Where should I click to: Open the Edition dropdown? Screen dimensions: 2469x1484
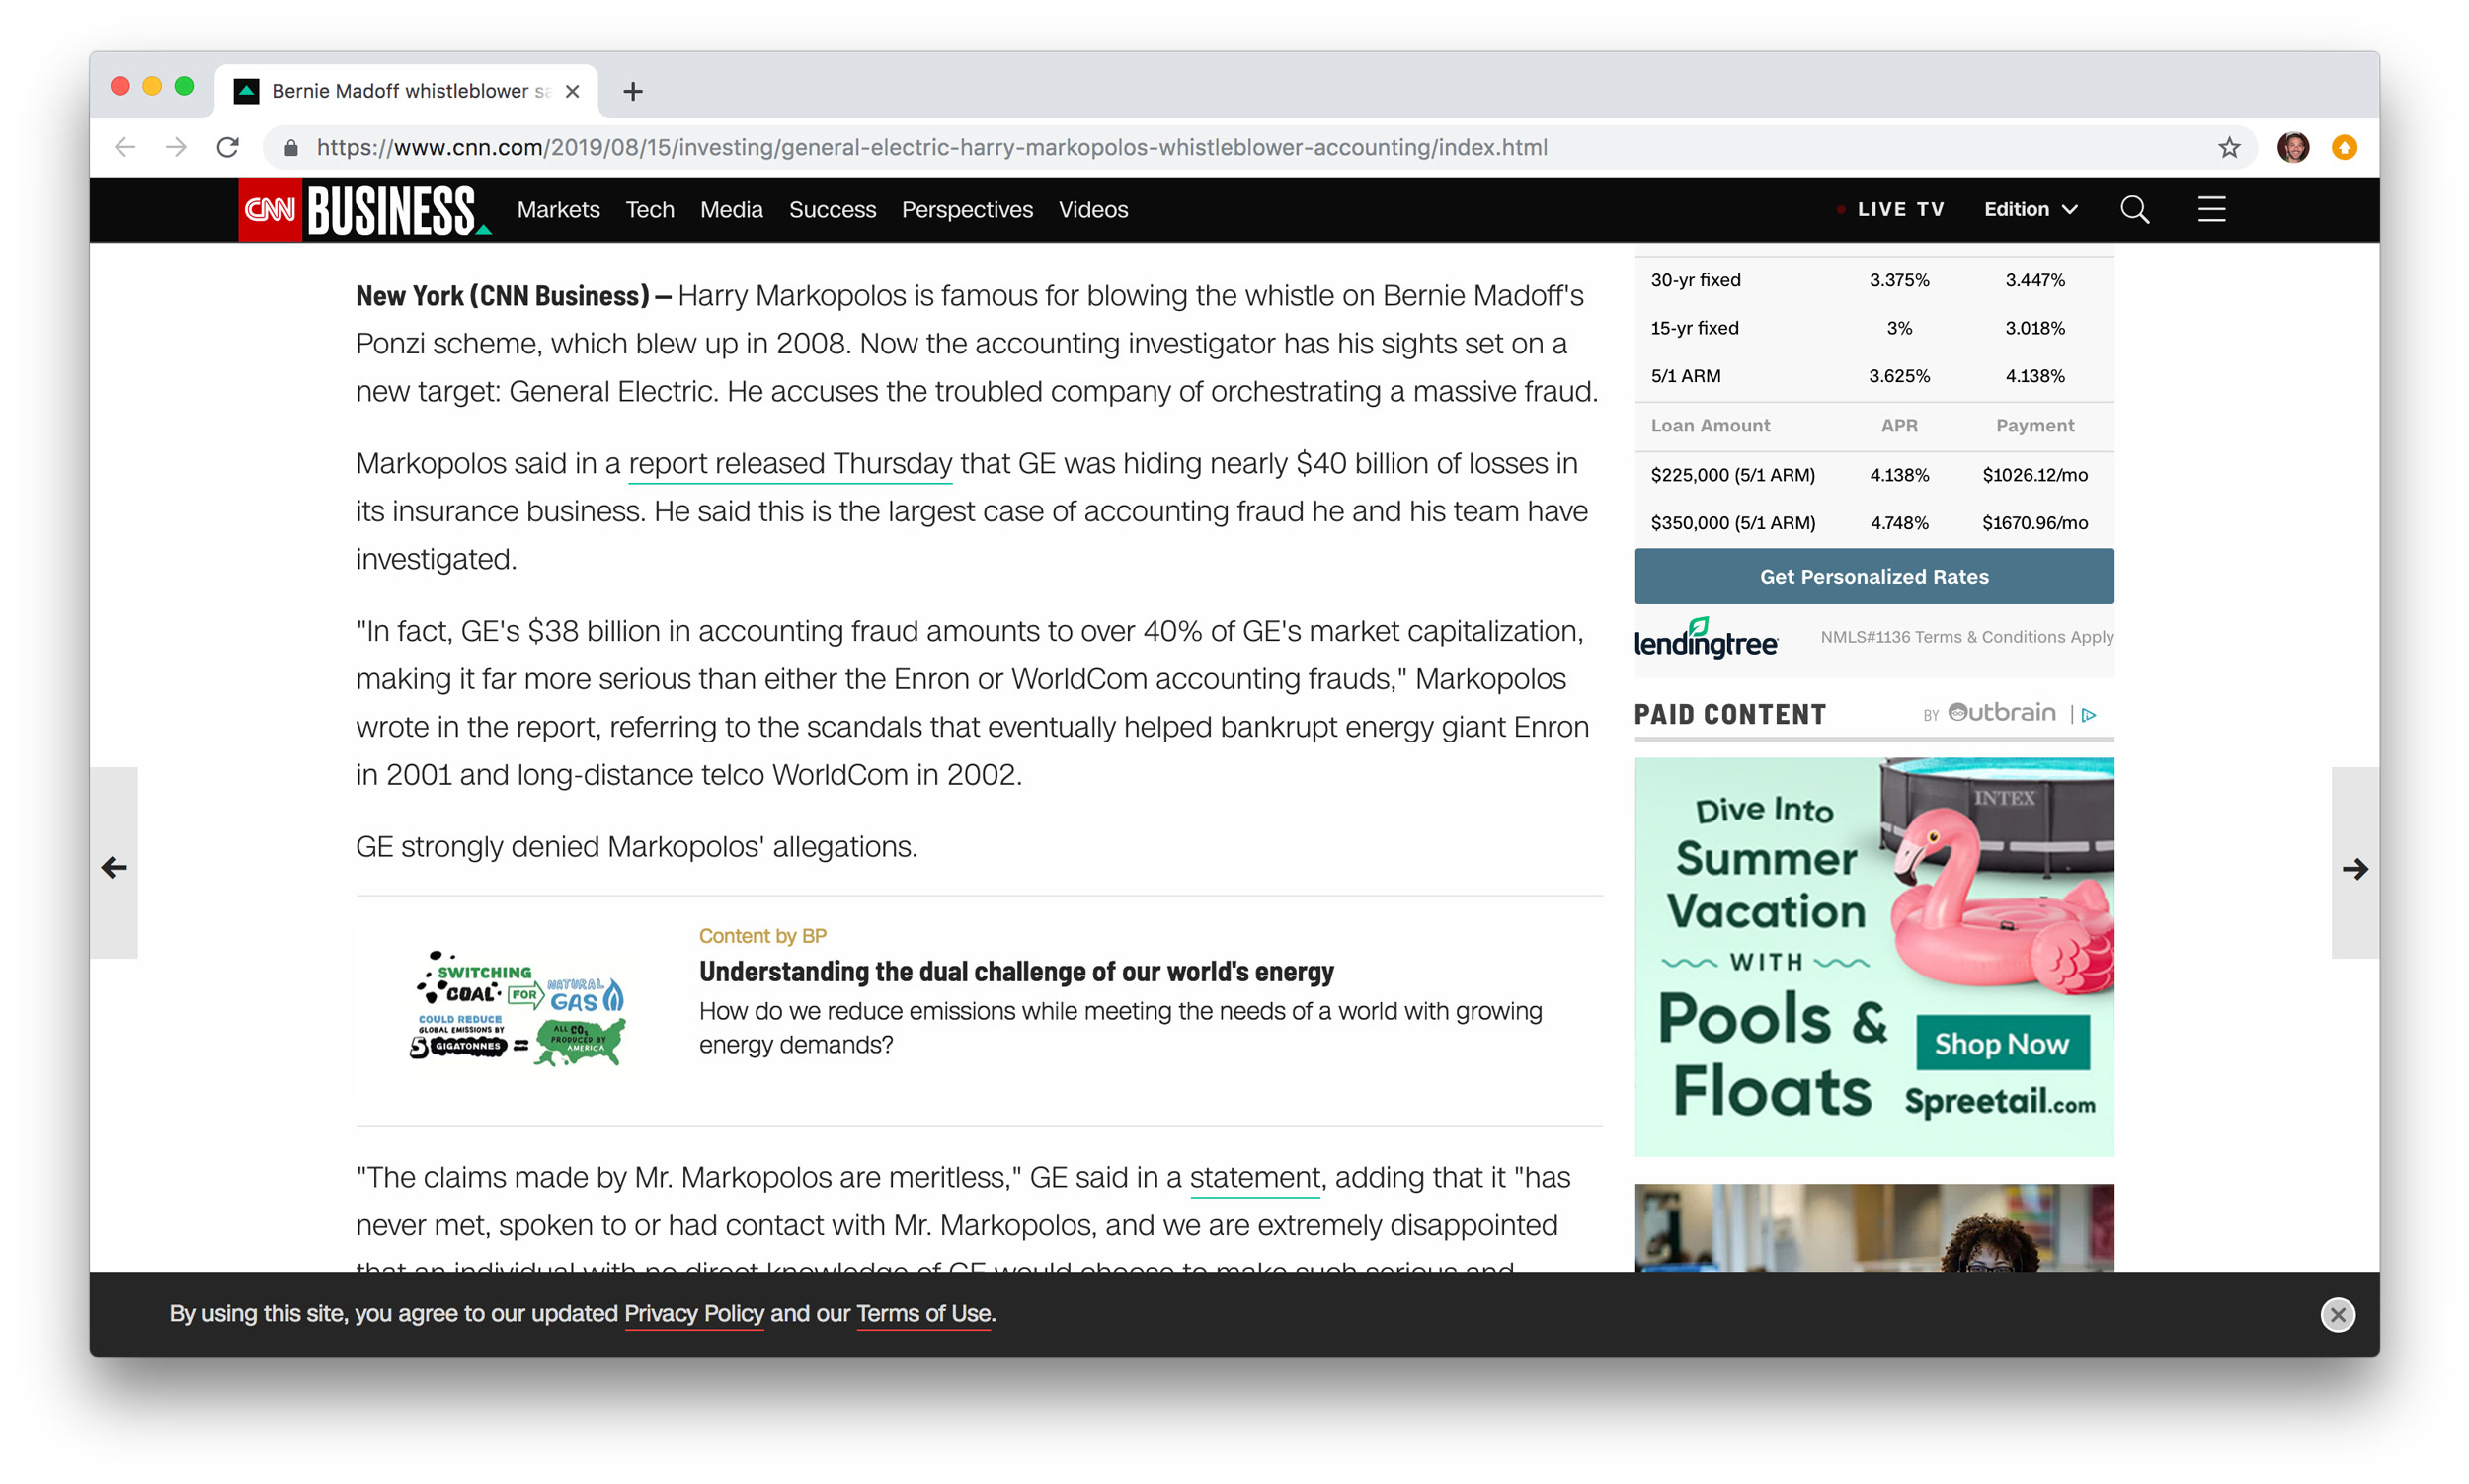[2030, 209]
